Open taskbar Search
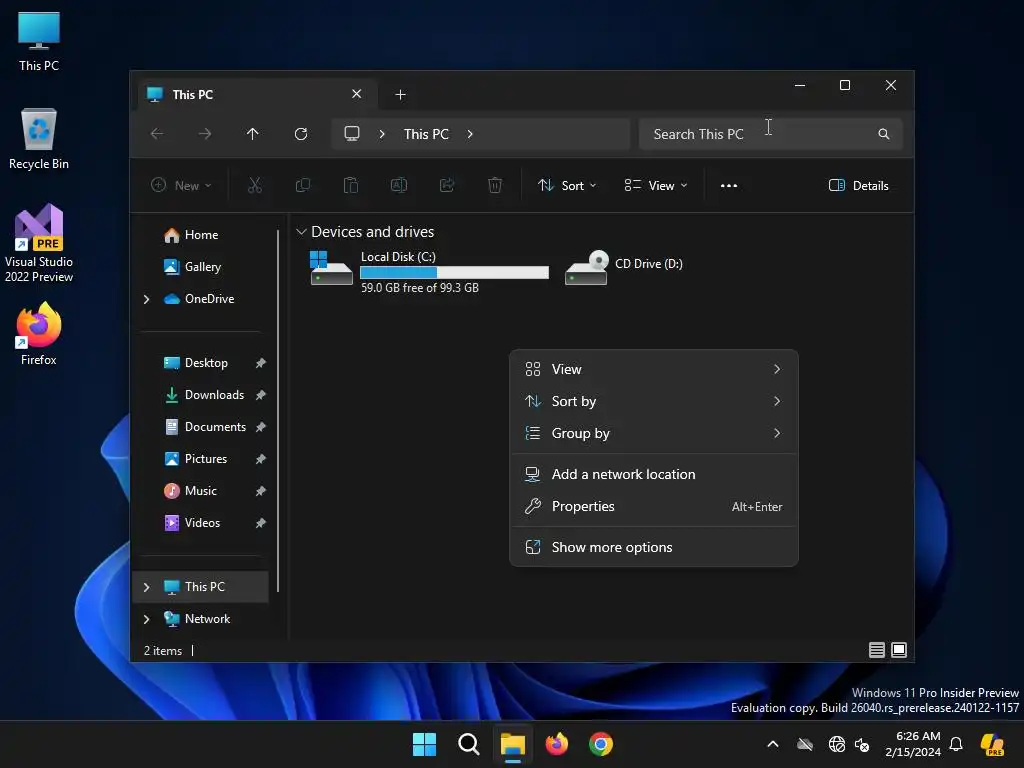This screenshot has height=768, width=1024. tap(468, 744)
